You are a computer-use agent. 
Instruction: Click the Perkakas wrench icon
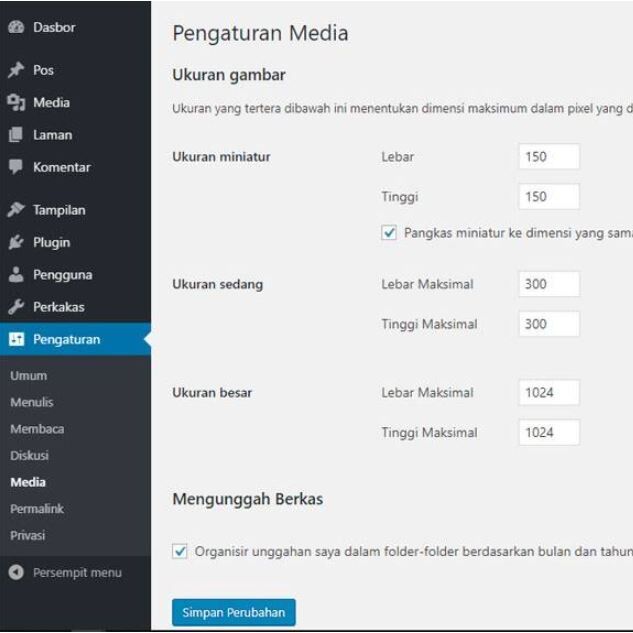pos(16,307)
